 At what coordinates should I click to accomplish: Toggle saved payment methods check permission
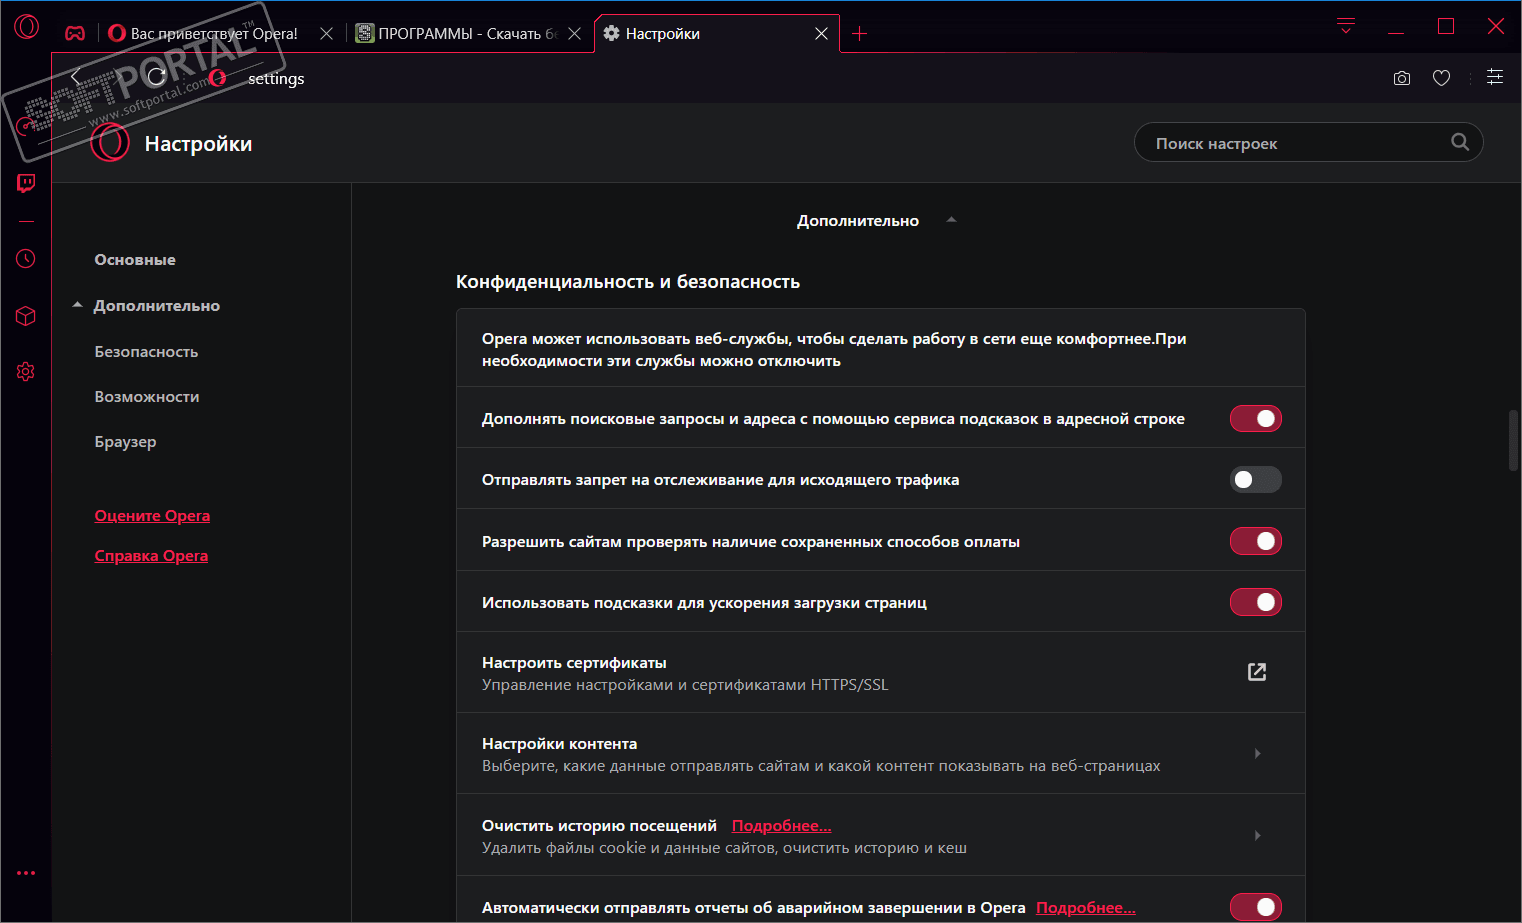coord(1256,541)
